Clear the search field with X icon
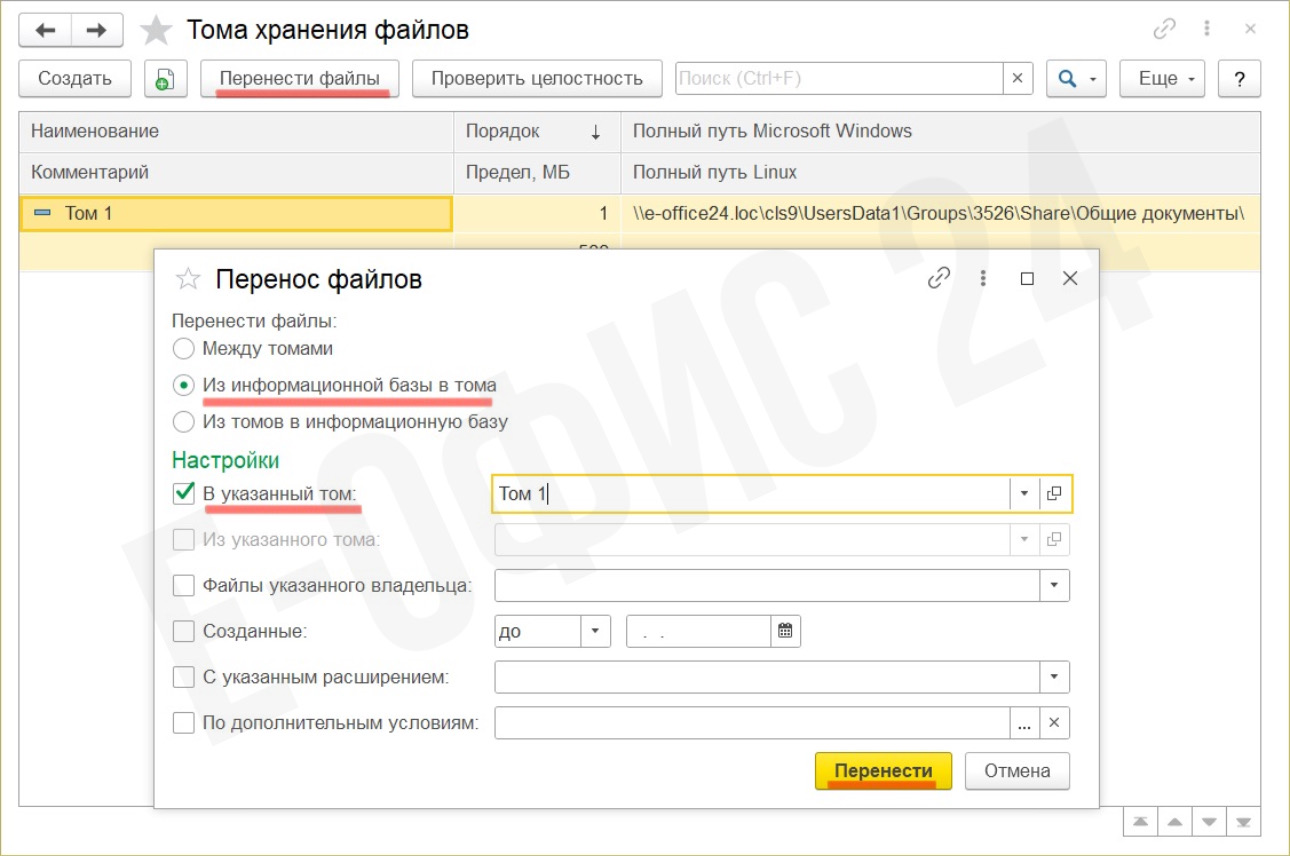Image resolution: width=1290 pixels, height=856 pixels. [x=1017, y=79]
